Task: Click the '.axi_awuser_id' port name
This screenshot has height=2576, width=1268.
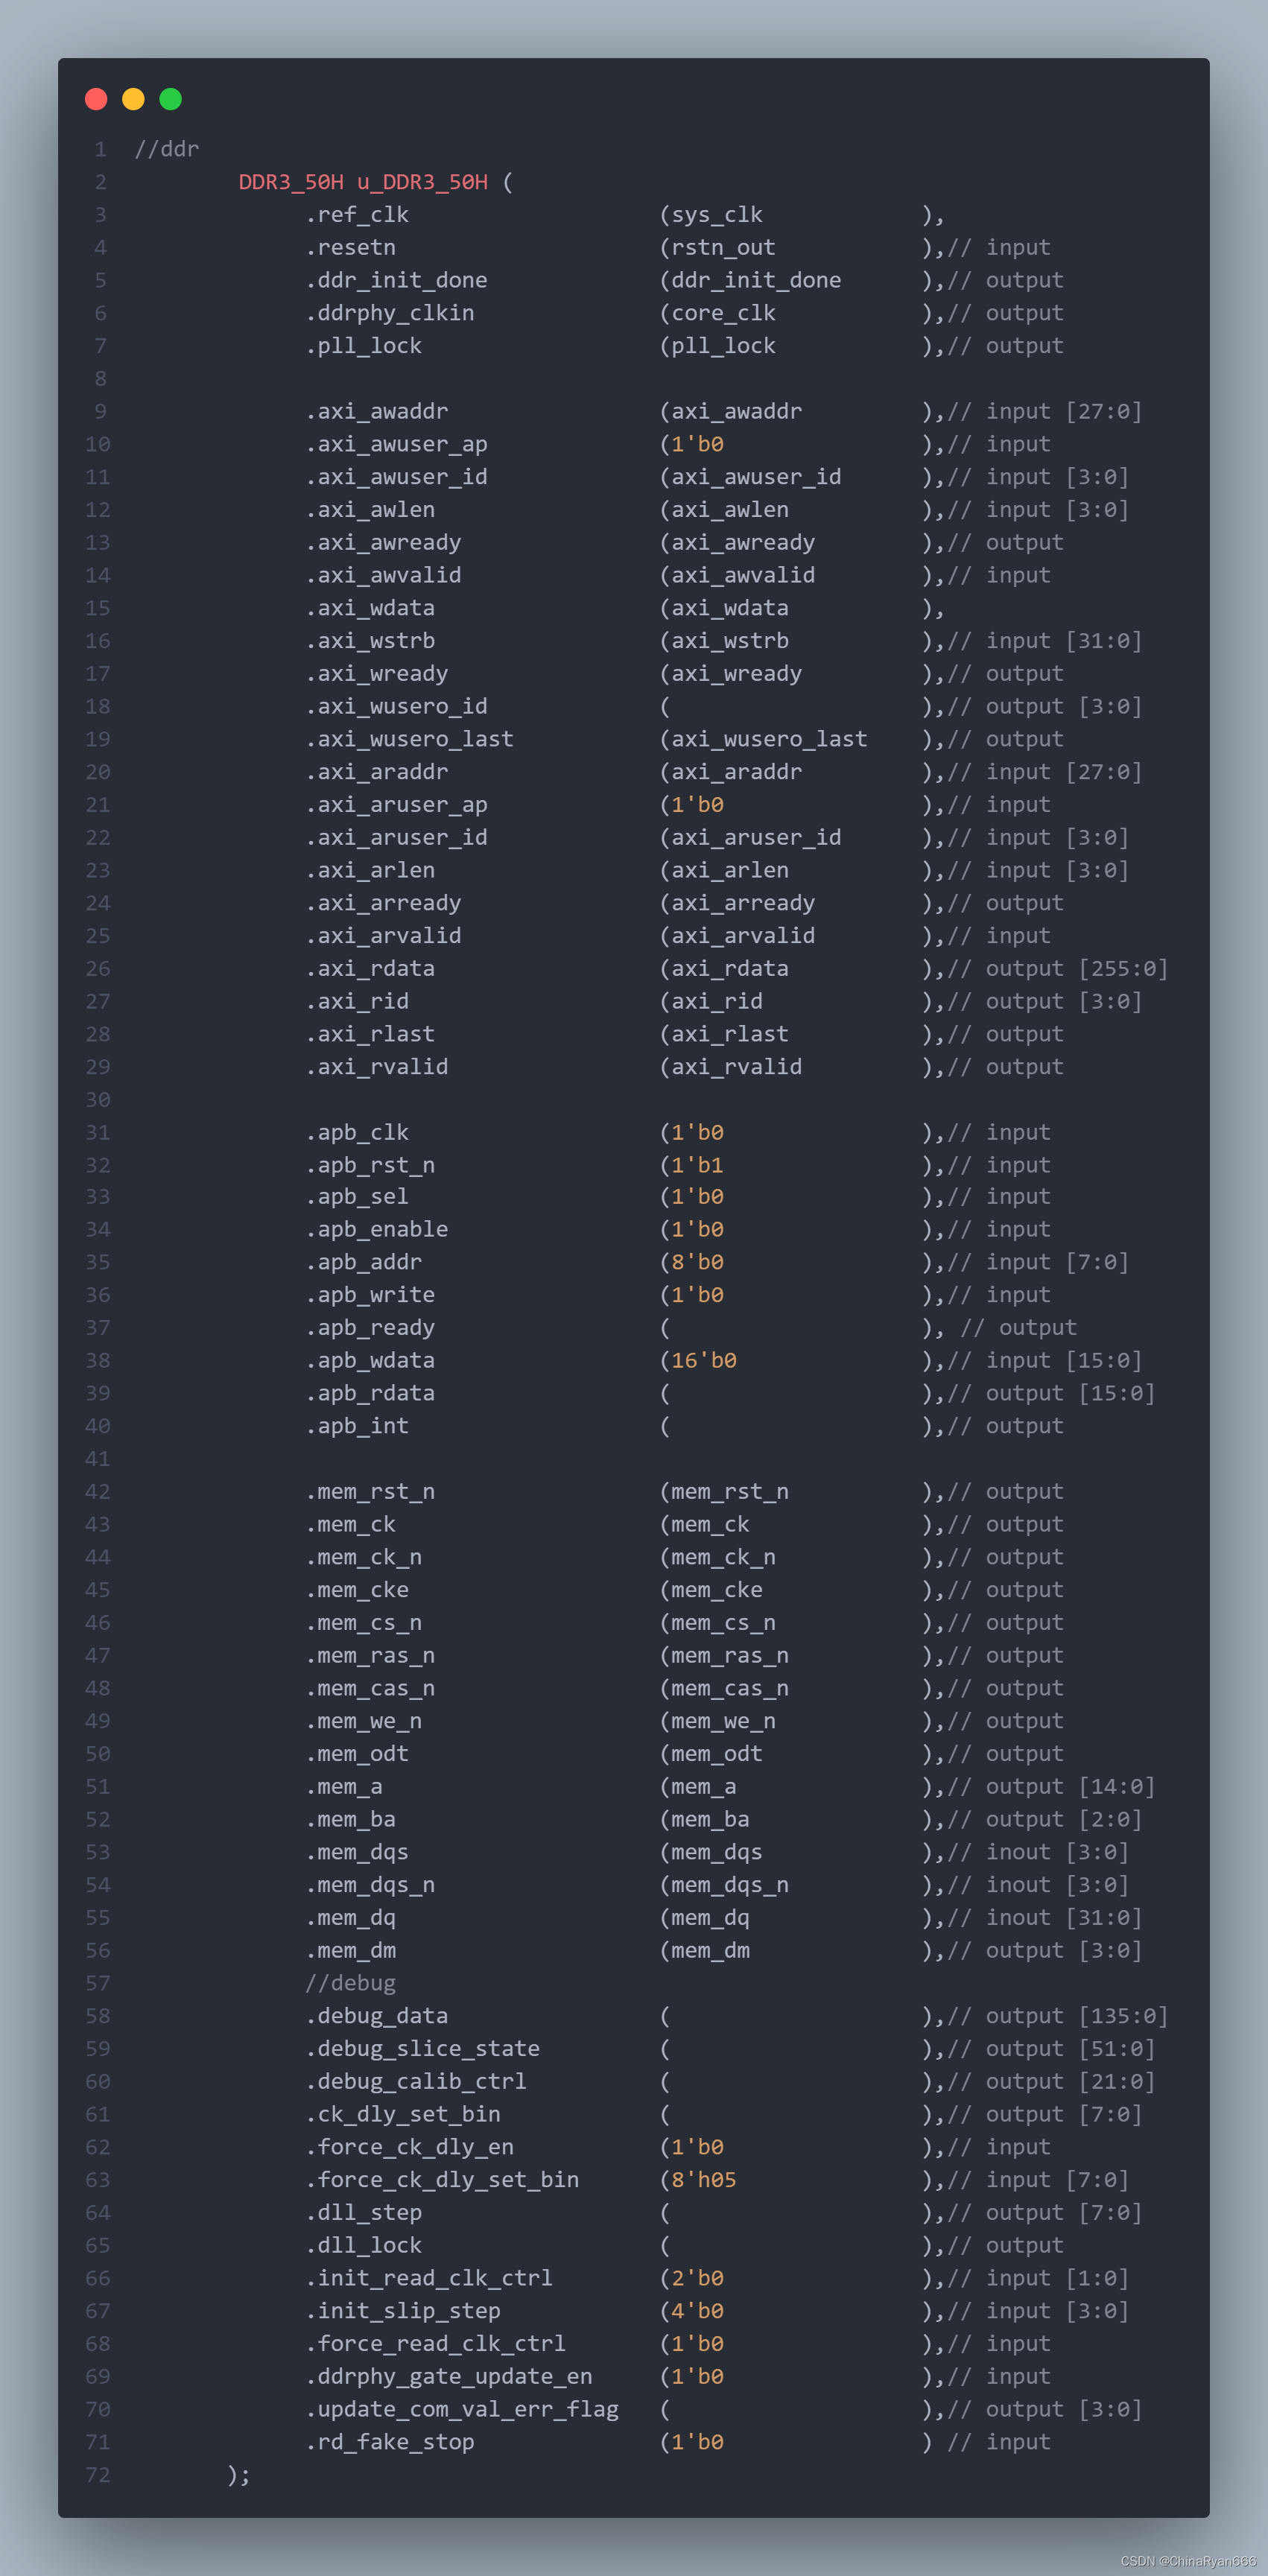Action: pos(396,477)
